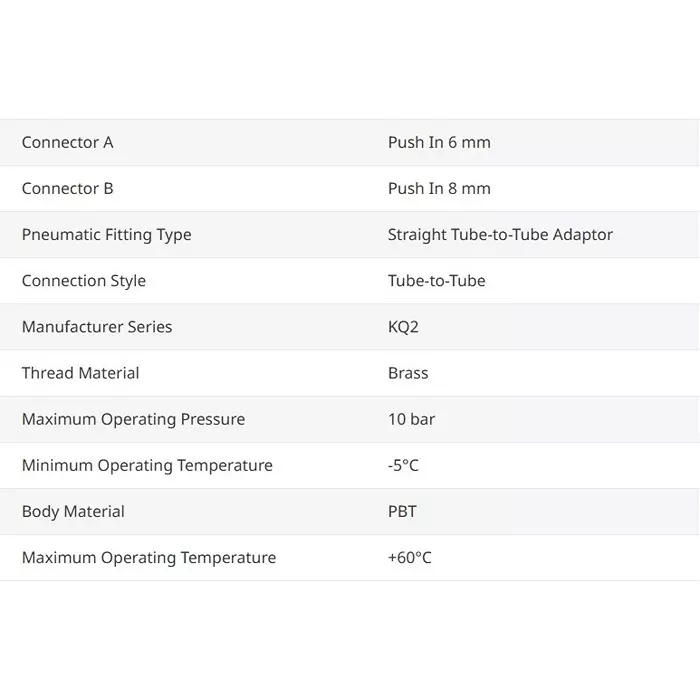Select the Brass value text
This screenshot has height=700, width=700.
(408, 373)
